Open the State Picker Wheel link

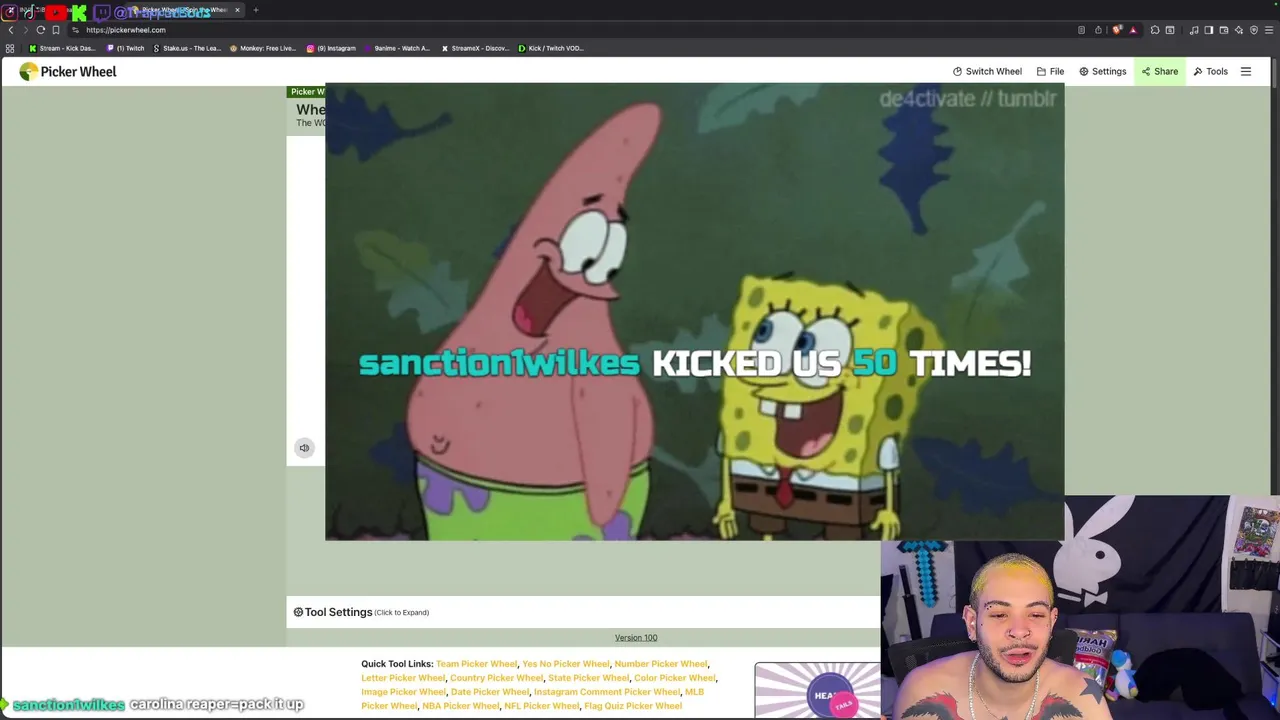[x=588, y=678]
